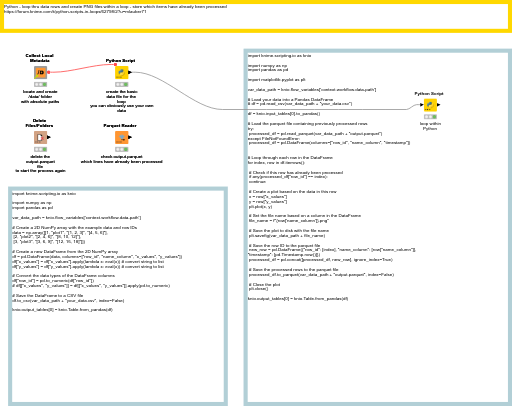Click the status traffic light under Parquet Reader
This screenshot has width=512, height=406.
(121, 150)
